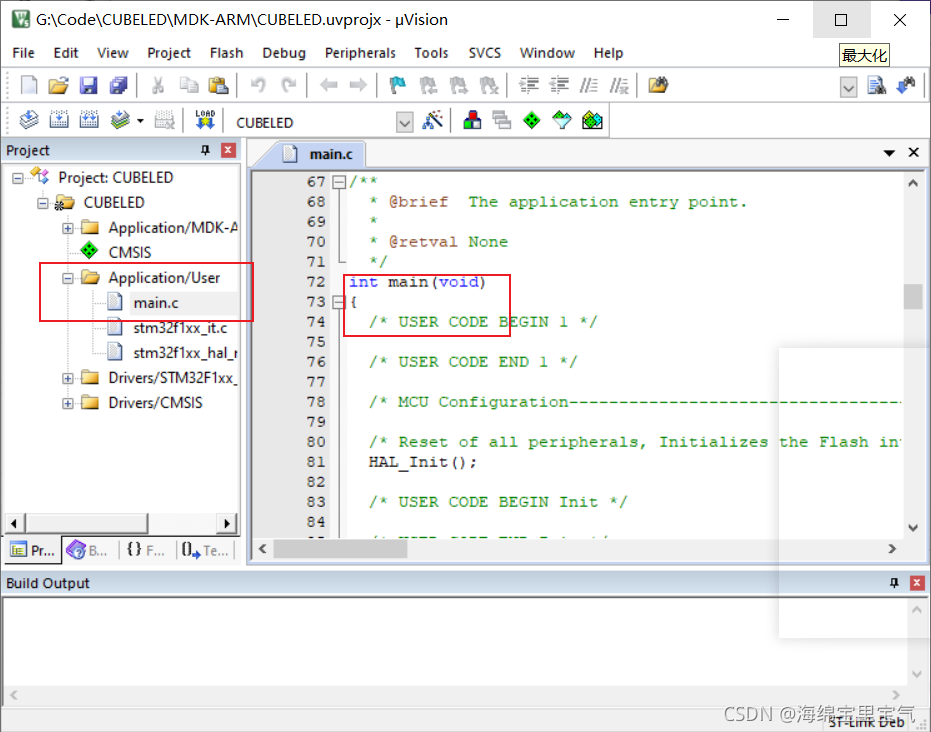Copy selection with the Copy icon
The height and width of the screenshot is (732, 931).
click(x=189, y=85)
